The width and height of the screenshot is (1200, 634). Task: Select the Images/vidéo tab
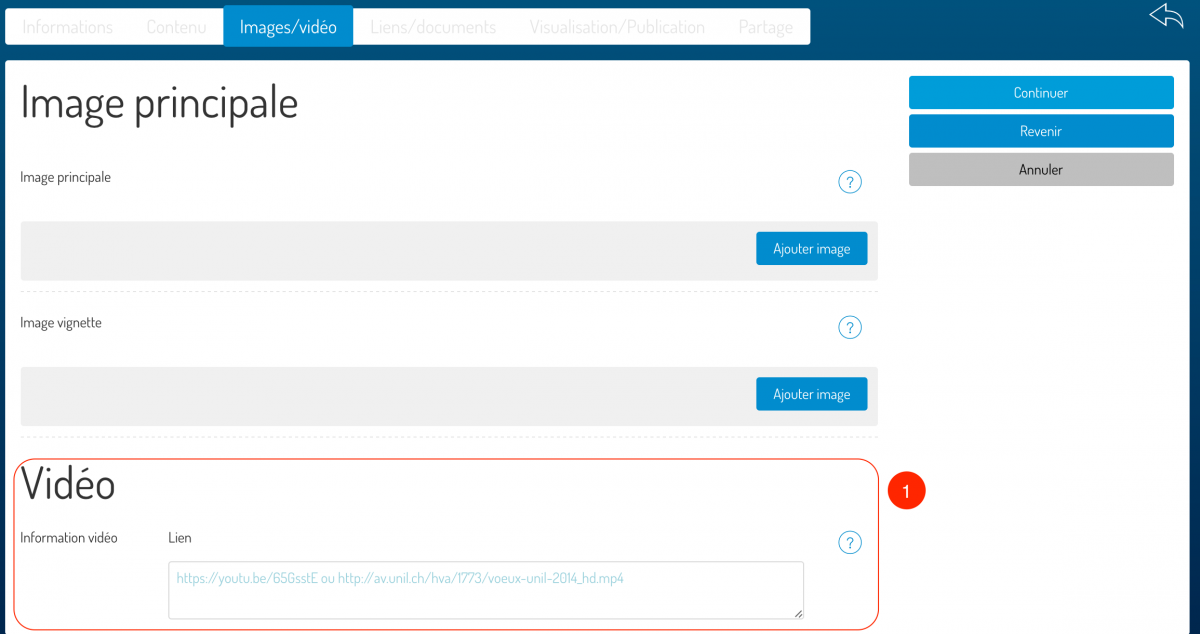288,27
